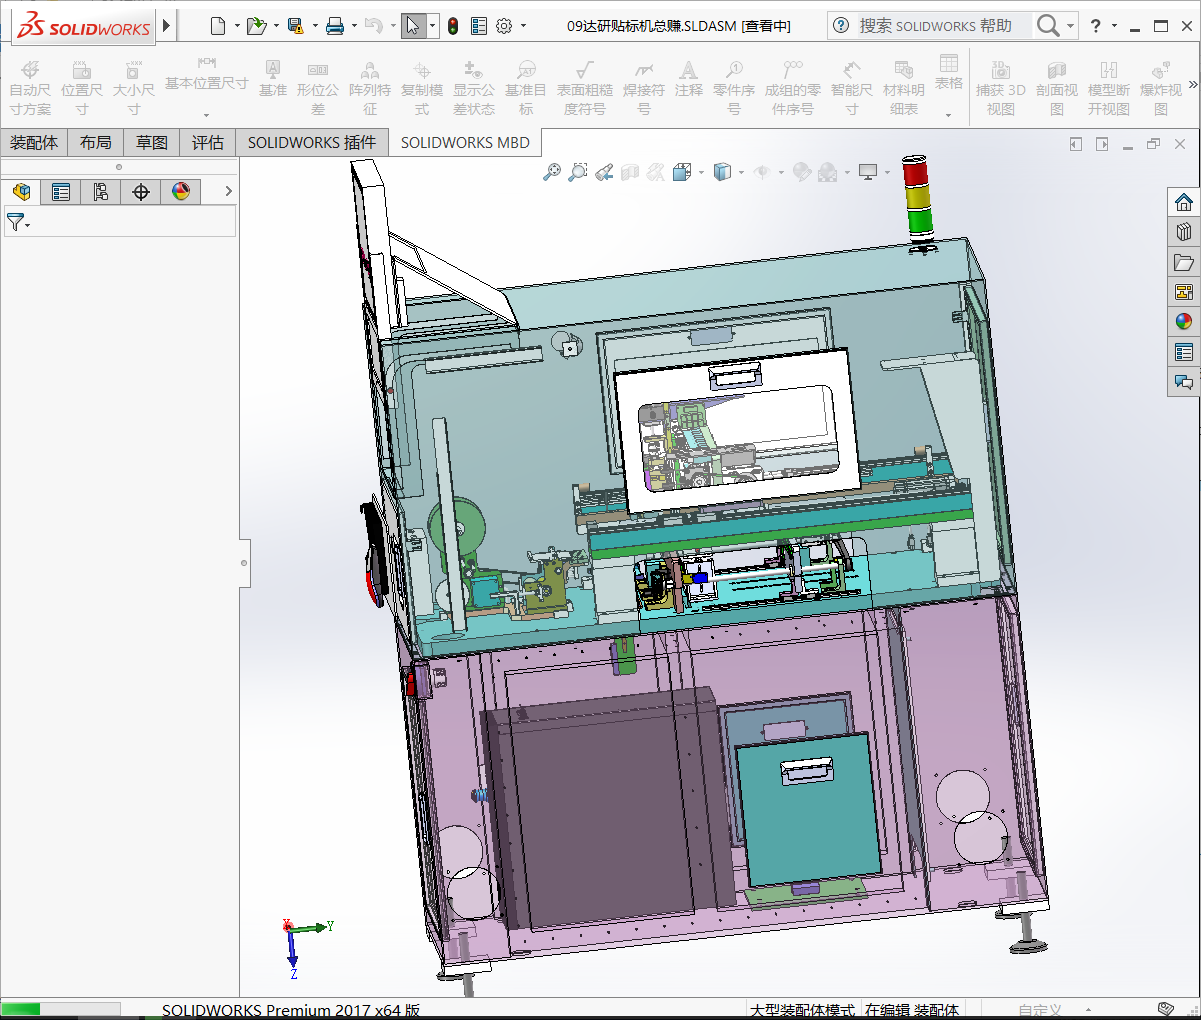Click the Zoom to Fit magnifier icon

[551, 172]
